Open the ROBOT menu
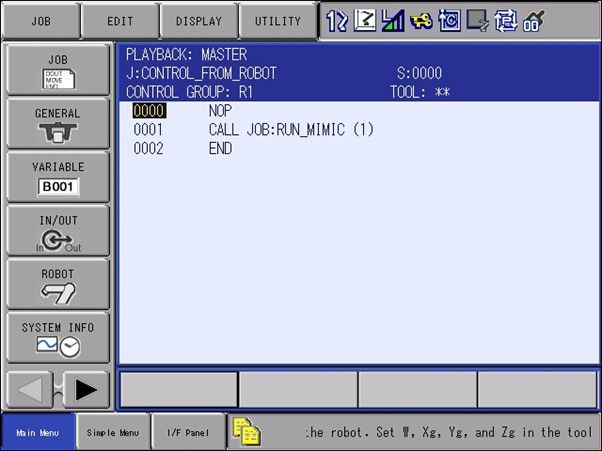602x451 pixels. point(58,283)
